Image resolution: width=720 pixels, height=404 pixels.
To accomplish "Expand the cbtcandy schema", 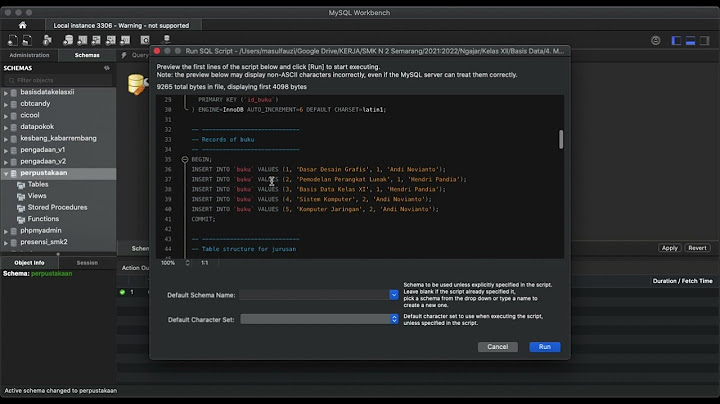I will pyautogui.click(x=6, y=104).
